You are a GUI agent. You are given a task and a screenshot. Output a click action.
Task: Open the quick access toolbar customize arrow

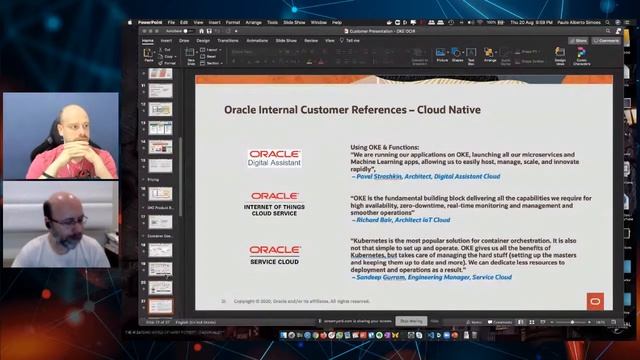[x=236, y=31]
